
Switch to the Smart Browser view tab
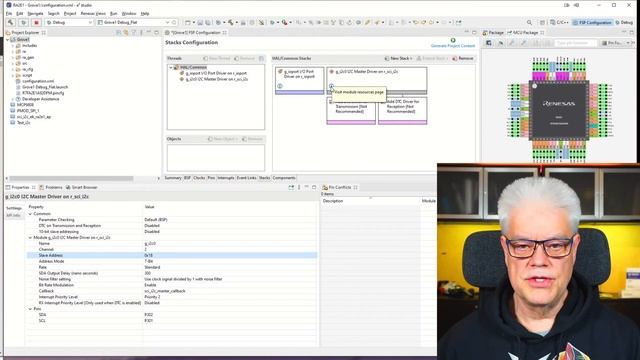[x=81, y=187]
